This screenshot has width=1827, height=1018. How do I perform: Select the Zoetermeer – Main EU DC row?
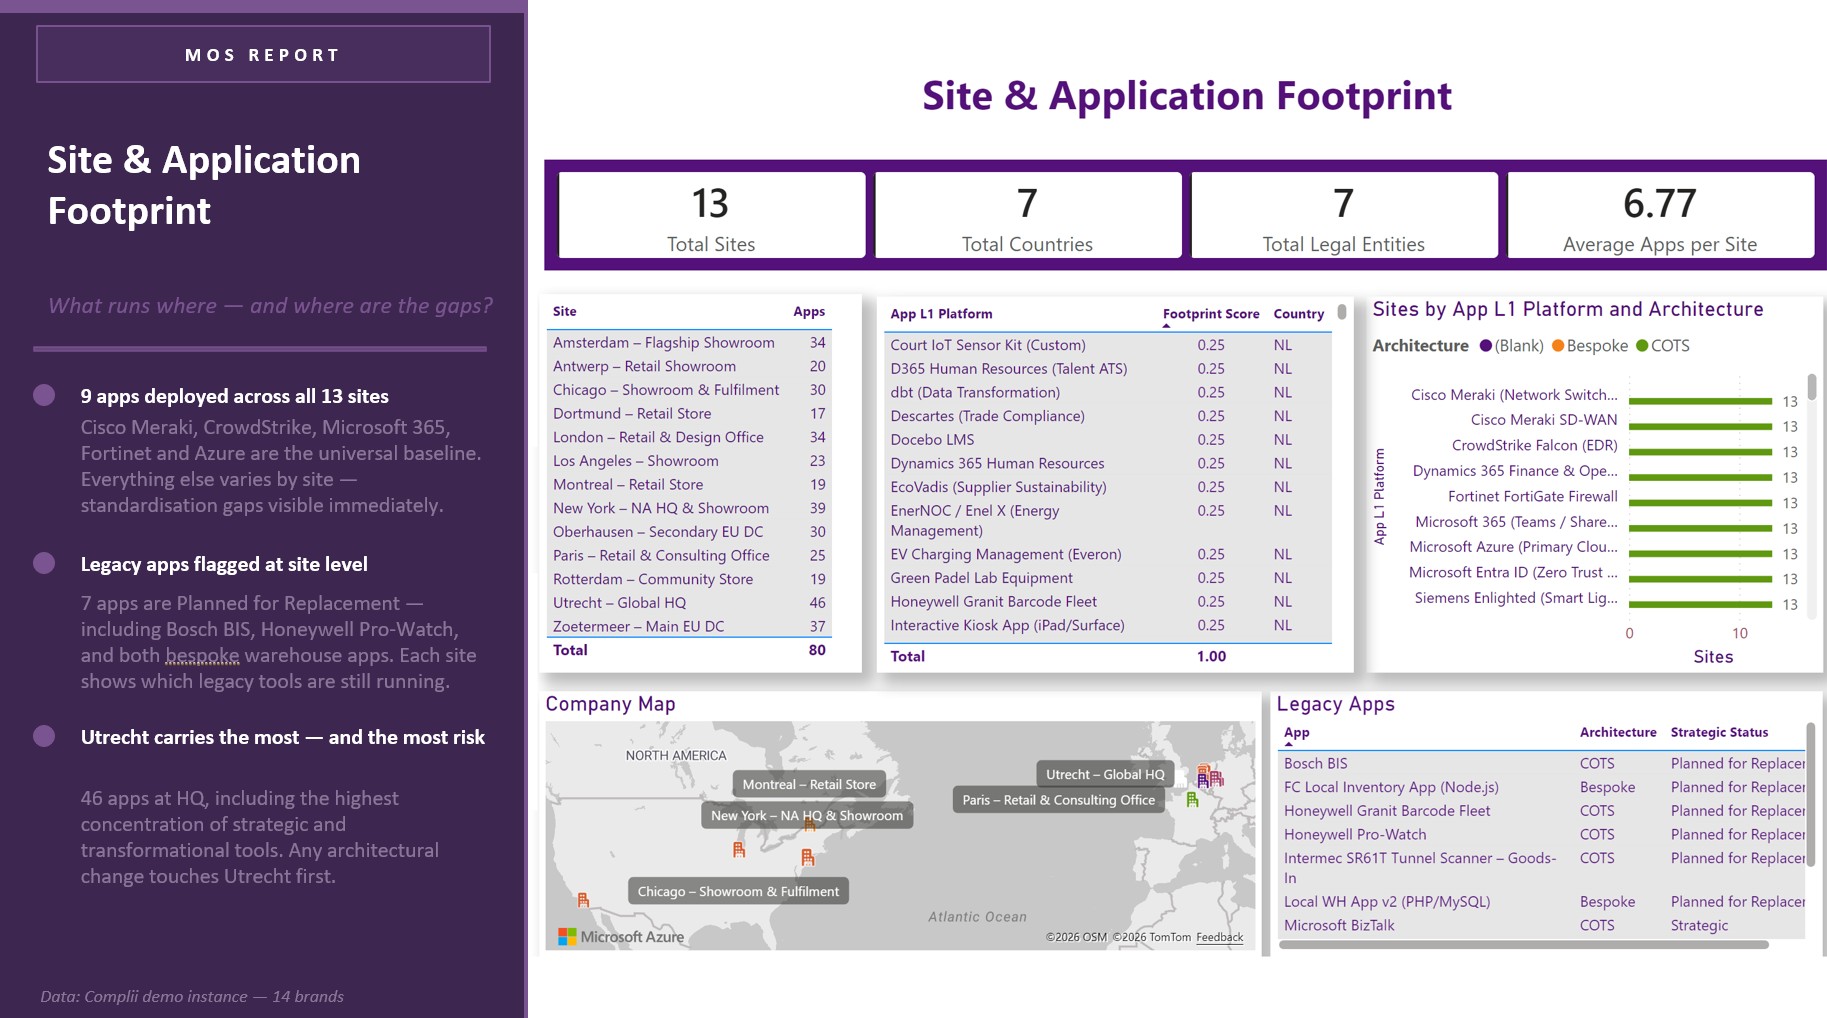point(690,626)
